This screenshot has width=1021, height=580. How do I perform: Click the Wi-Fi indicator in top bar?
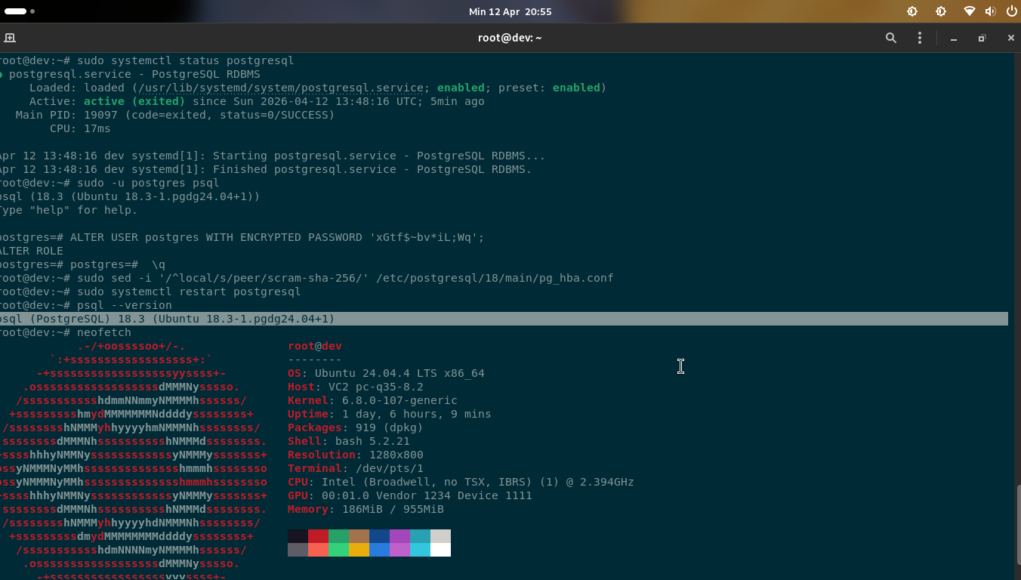(x=969, y=11)
